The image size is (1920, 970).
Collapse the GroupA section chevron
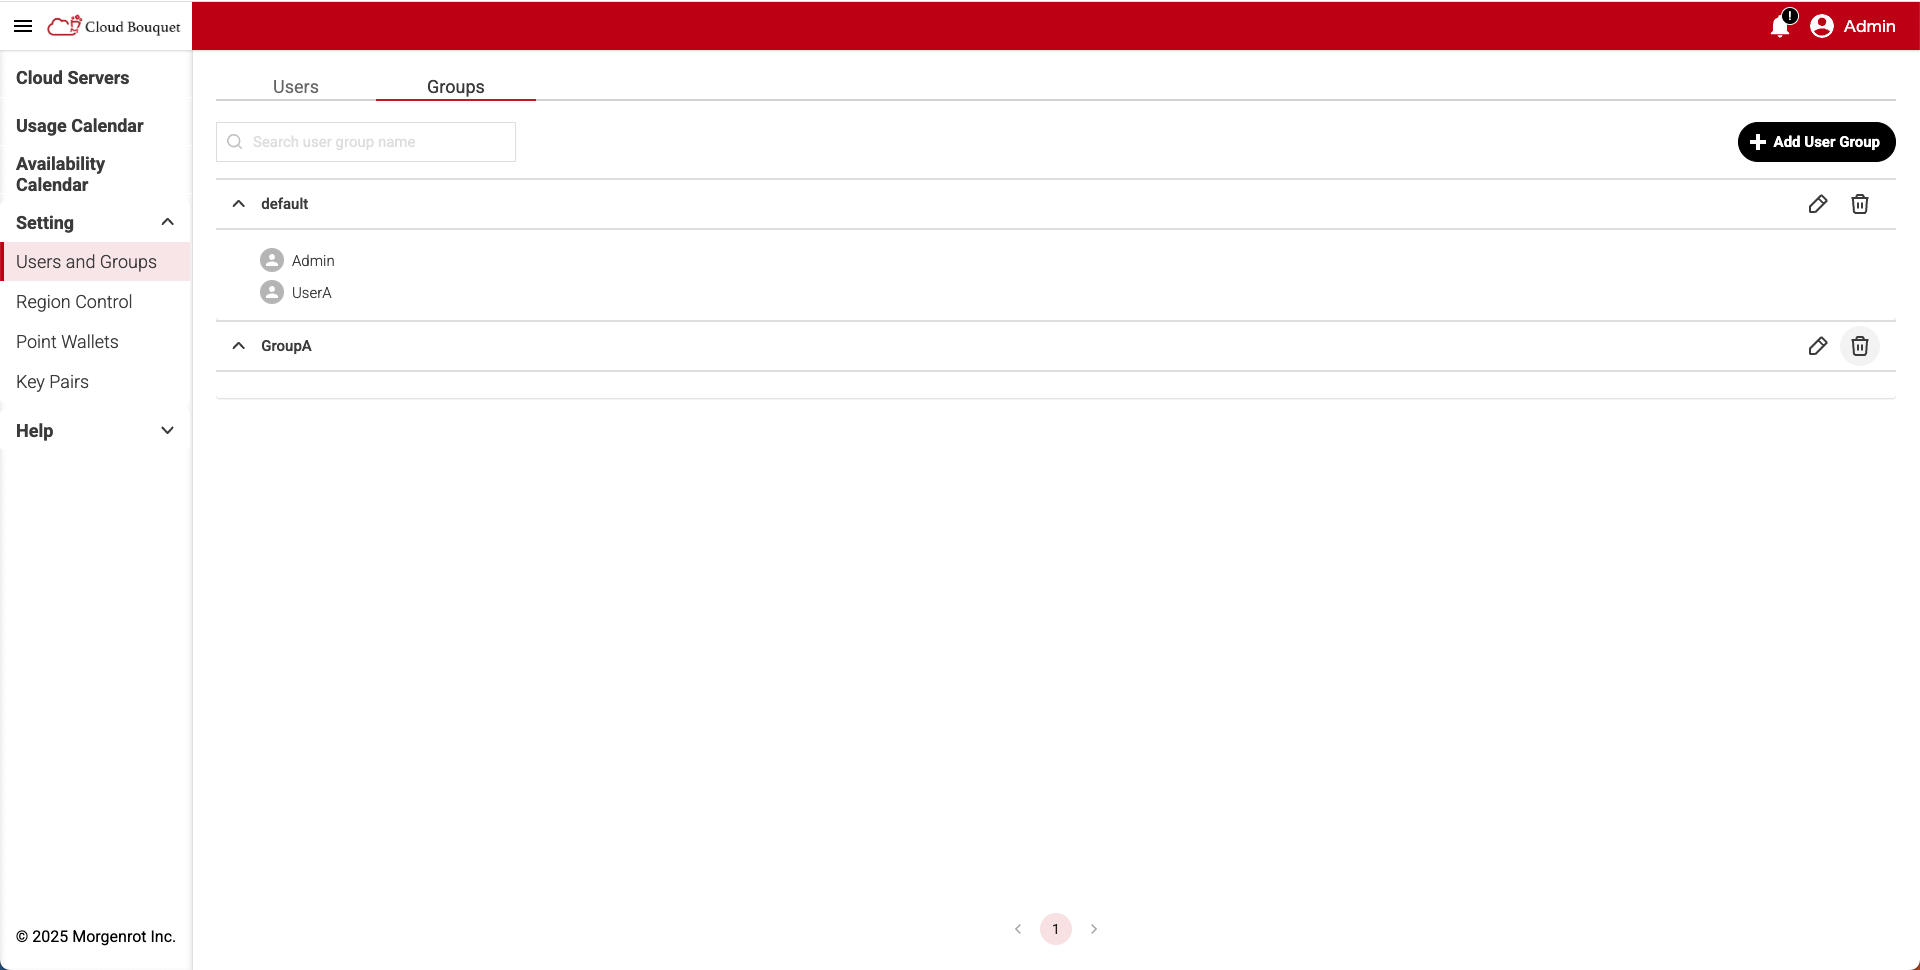[x=238, y=345]
